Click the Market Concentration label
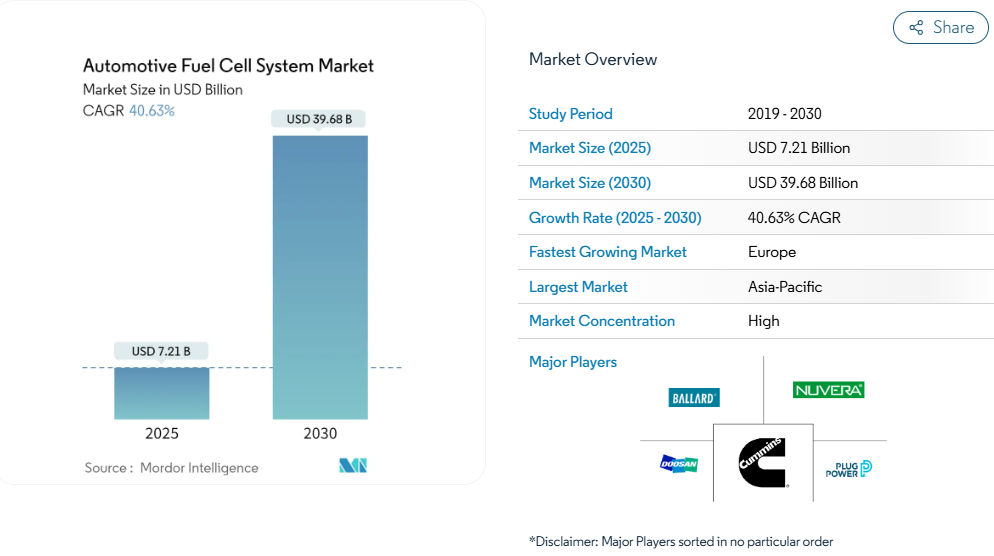The width and height of the screenshot is (994, 556). click(x=601, y=321)
